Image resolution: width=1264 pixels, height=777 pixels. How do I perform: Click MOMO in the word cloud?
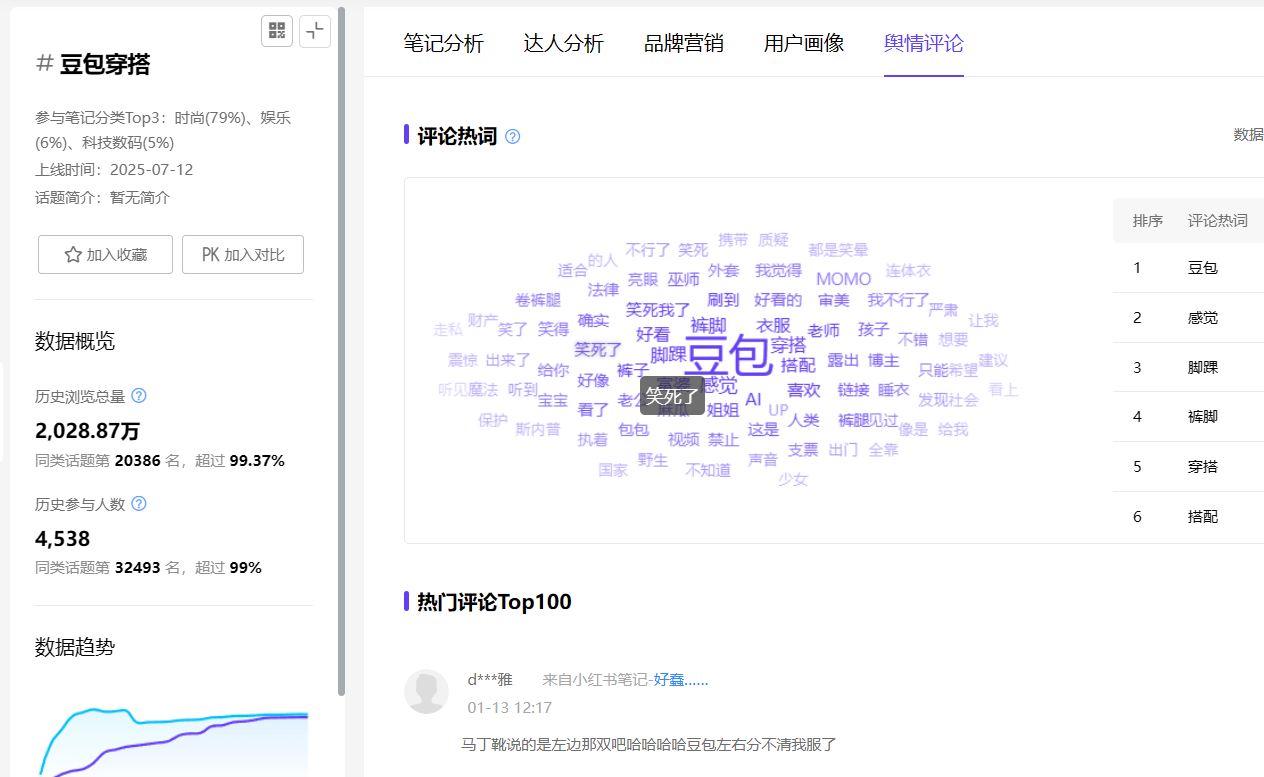(843, 279)
